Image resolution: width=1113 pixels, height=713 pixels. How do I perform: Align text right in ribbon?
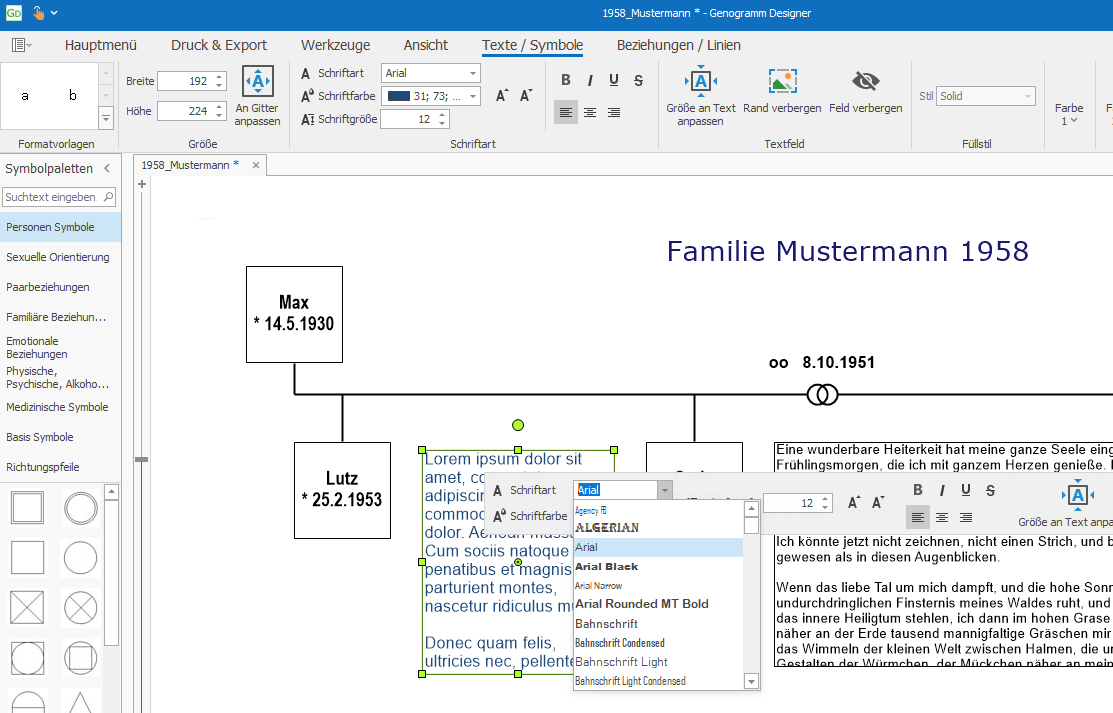pos(614,112)
